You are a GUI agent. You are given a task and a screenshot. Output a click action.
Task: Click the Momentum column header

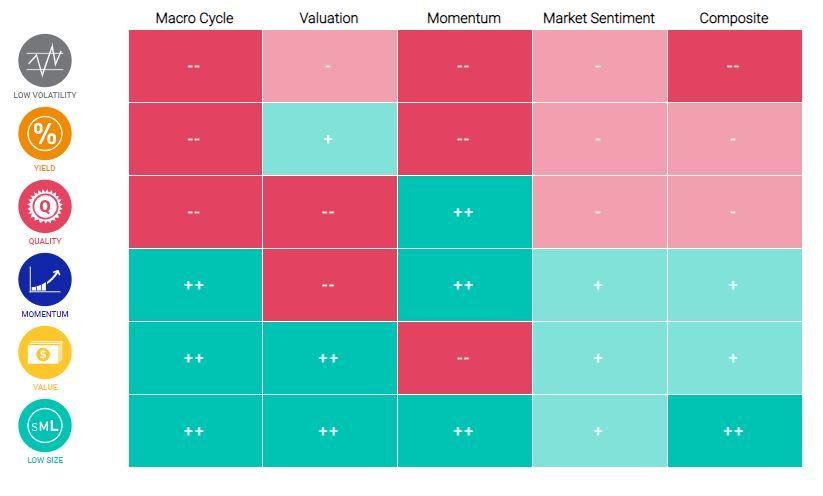tap(463, 18)
